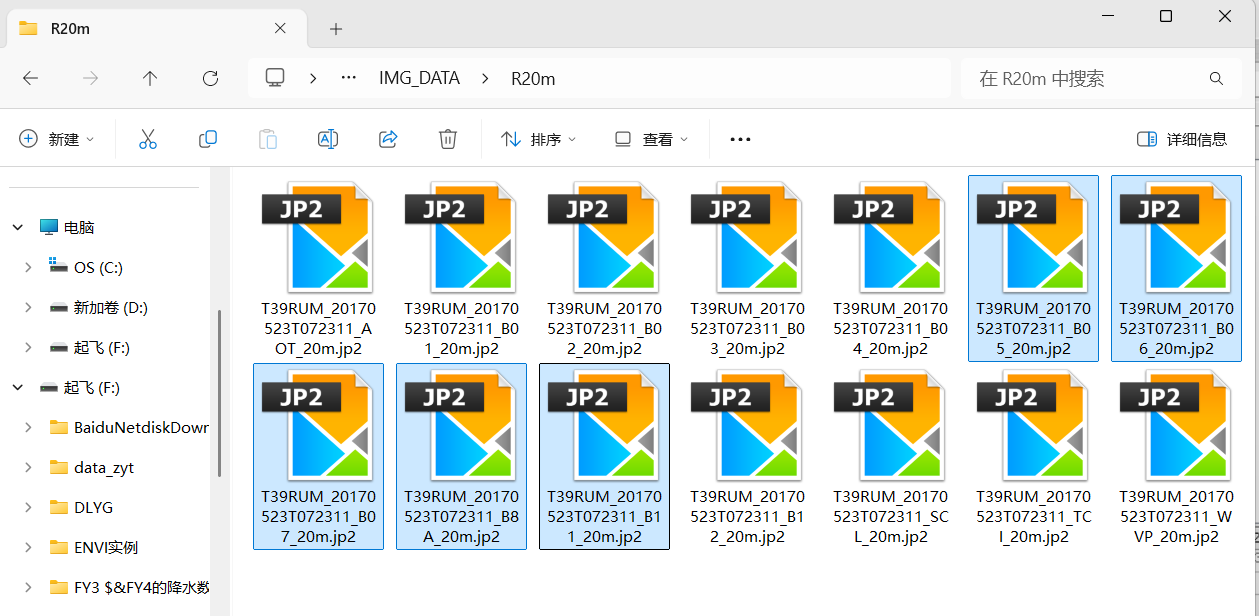Image resolution: width=1259 pixels, height=616 pixels.
Task: Click the Paste clipboard icon
Action: click(x=268, y=140)
